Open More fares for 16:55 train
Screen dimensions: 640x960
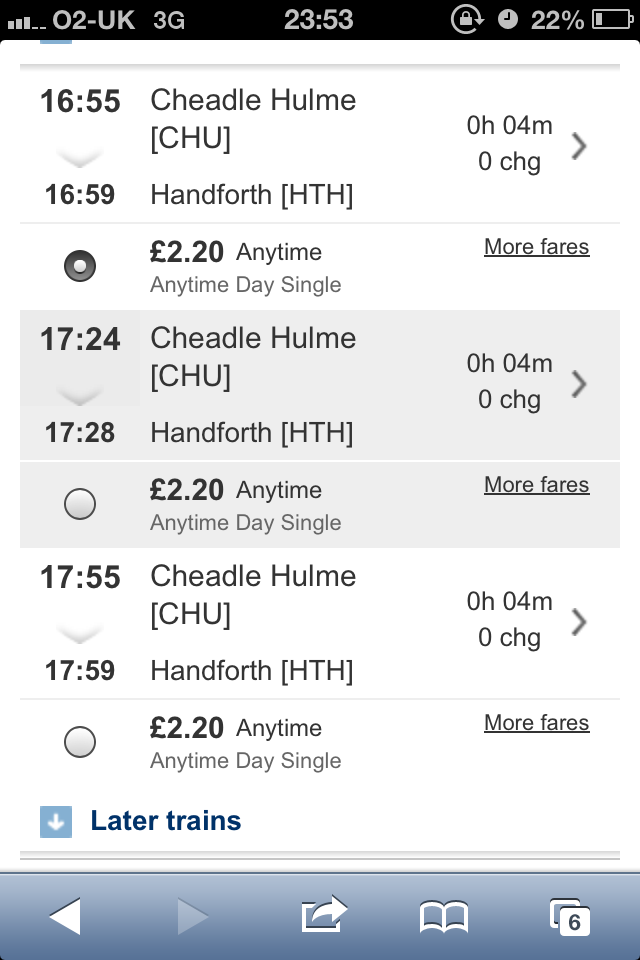tap(536, 247)
